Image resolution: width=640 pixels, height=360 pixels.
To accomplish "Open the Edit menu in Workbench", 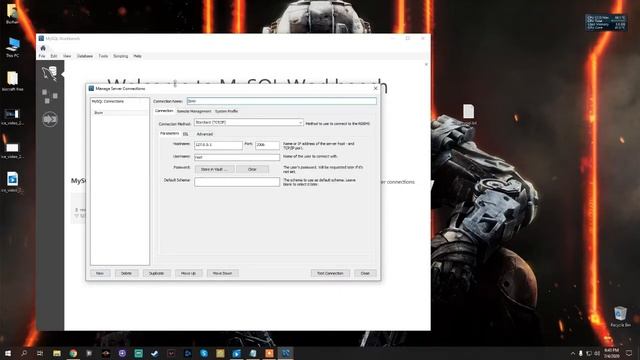I will pos(53,56).
